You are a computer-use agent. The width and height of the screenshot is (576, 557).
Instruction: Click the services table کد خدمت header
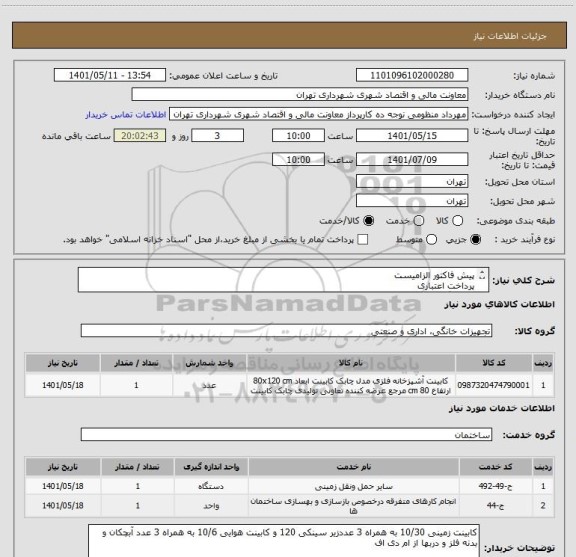(x=496, y=467)
